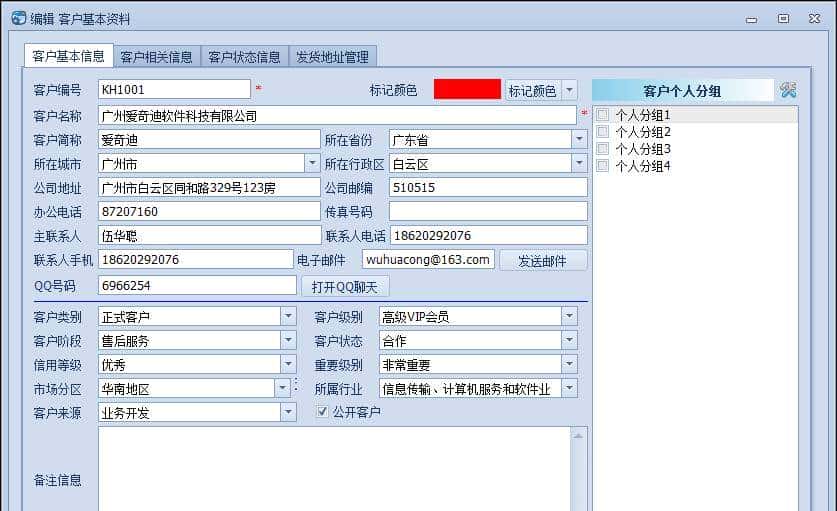Click the 市场分区 vertical dots handle
This screenshot has height=511, width=837.
click(x=296, y=386)
